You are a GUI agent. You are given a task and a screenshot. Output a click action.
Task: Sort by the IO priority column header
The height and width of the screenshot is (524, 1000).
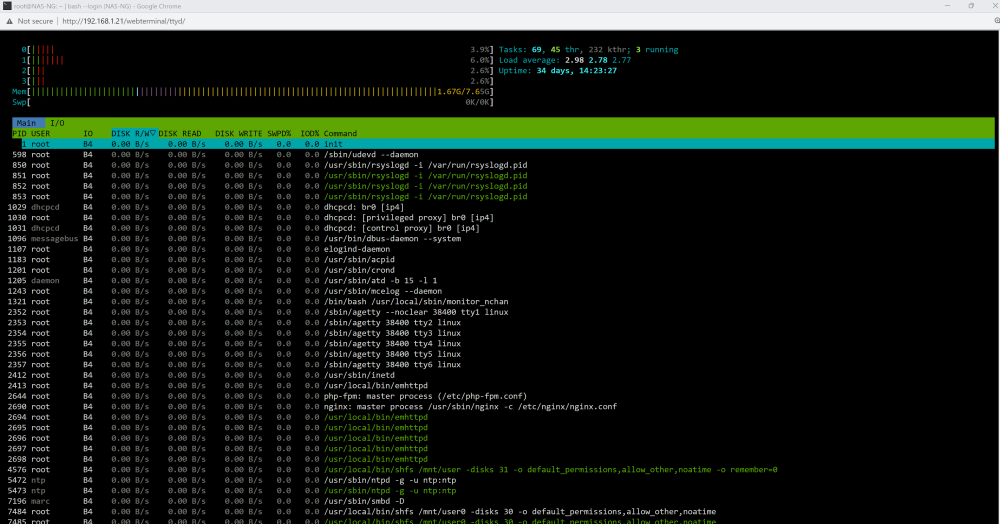(x=88, y=133)
